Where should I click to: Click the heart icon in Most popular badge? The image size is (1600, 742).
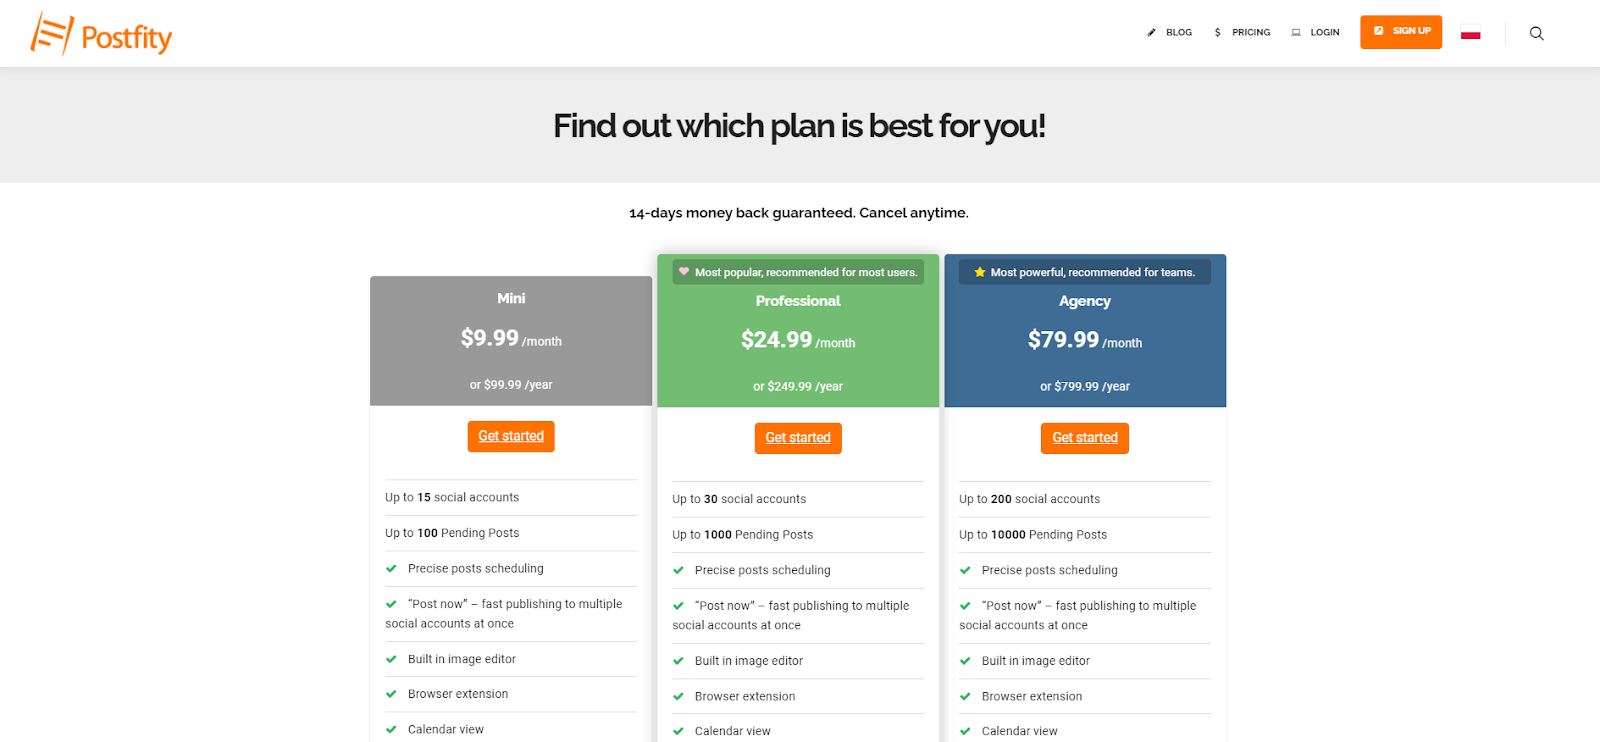click(x=684, y=271)
